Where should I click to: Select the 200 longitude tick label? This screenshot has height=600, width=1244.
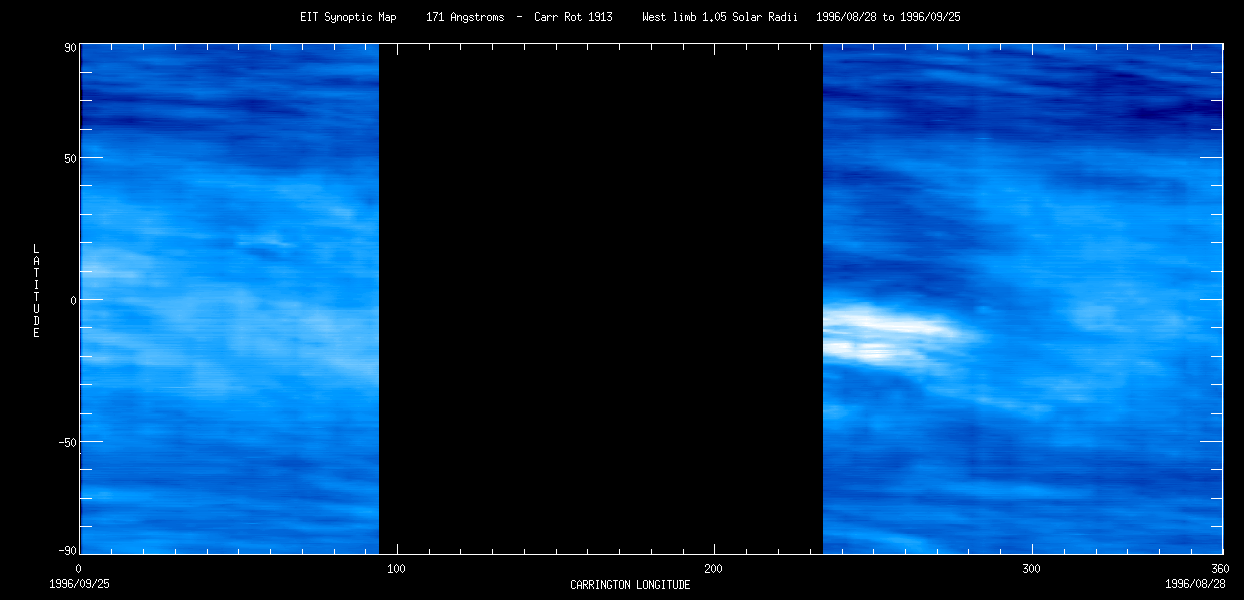tap(713, 568)
